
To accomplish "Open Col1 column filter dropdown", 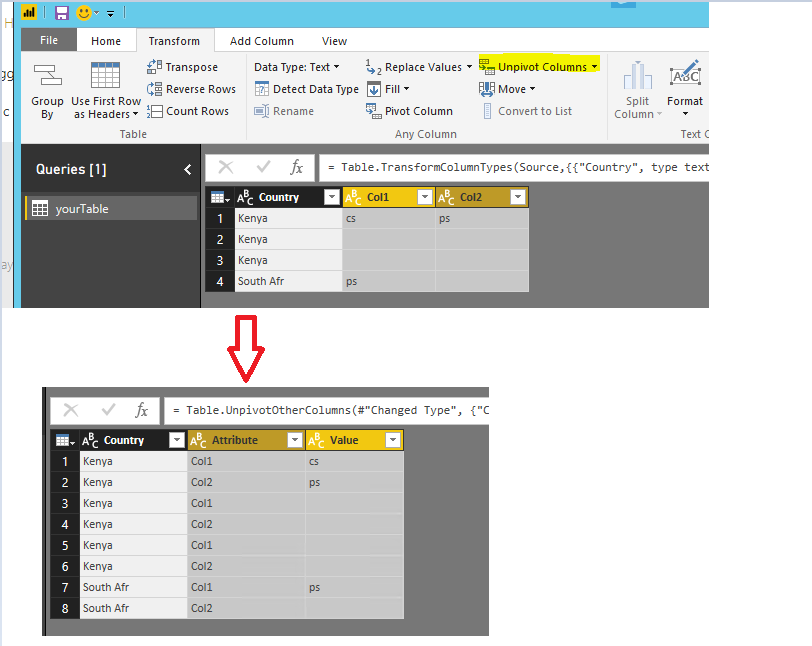I will point(425,197).
